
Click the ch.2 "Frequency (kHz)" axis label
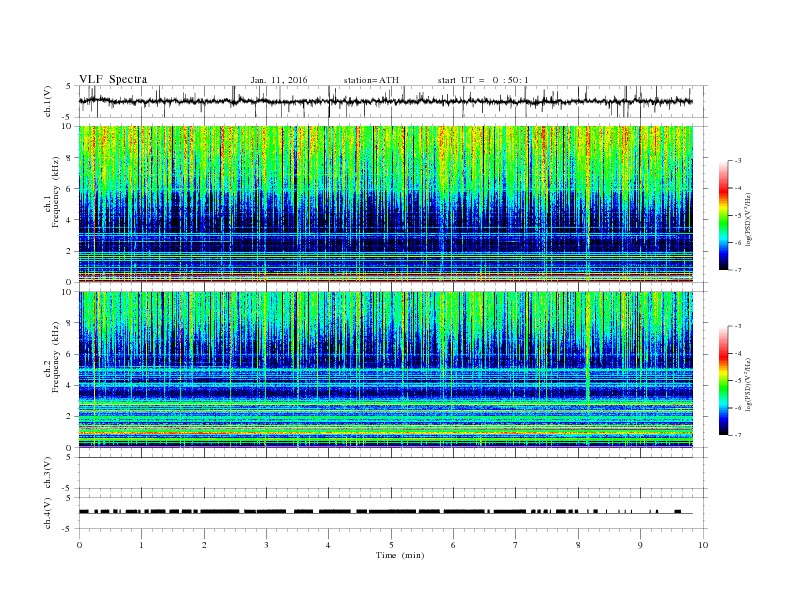(x=56, y=358)
